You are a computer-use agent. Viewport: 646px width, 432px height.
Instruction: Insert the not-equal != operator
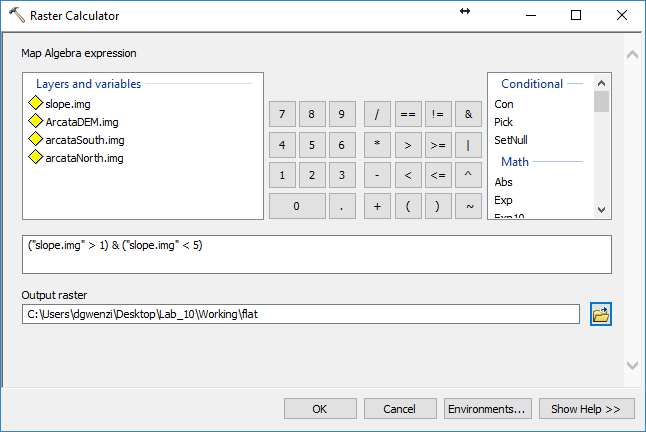tap(438, 114)
